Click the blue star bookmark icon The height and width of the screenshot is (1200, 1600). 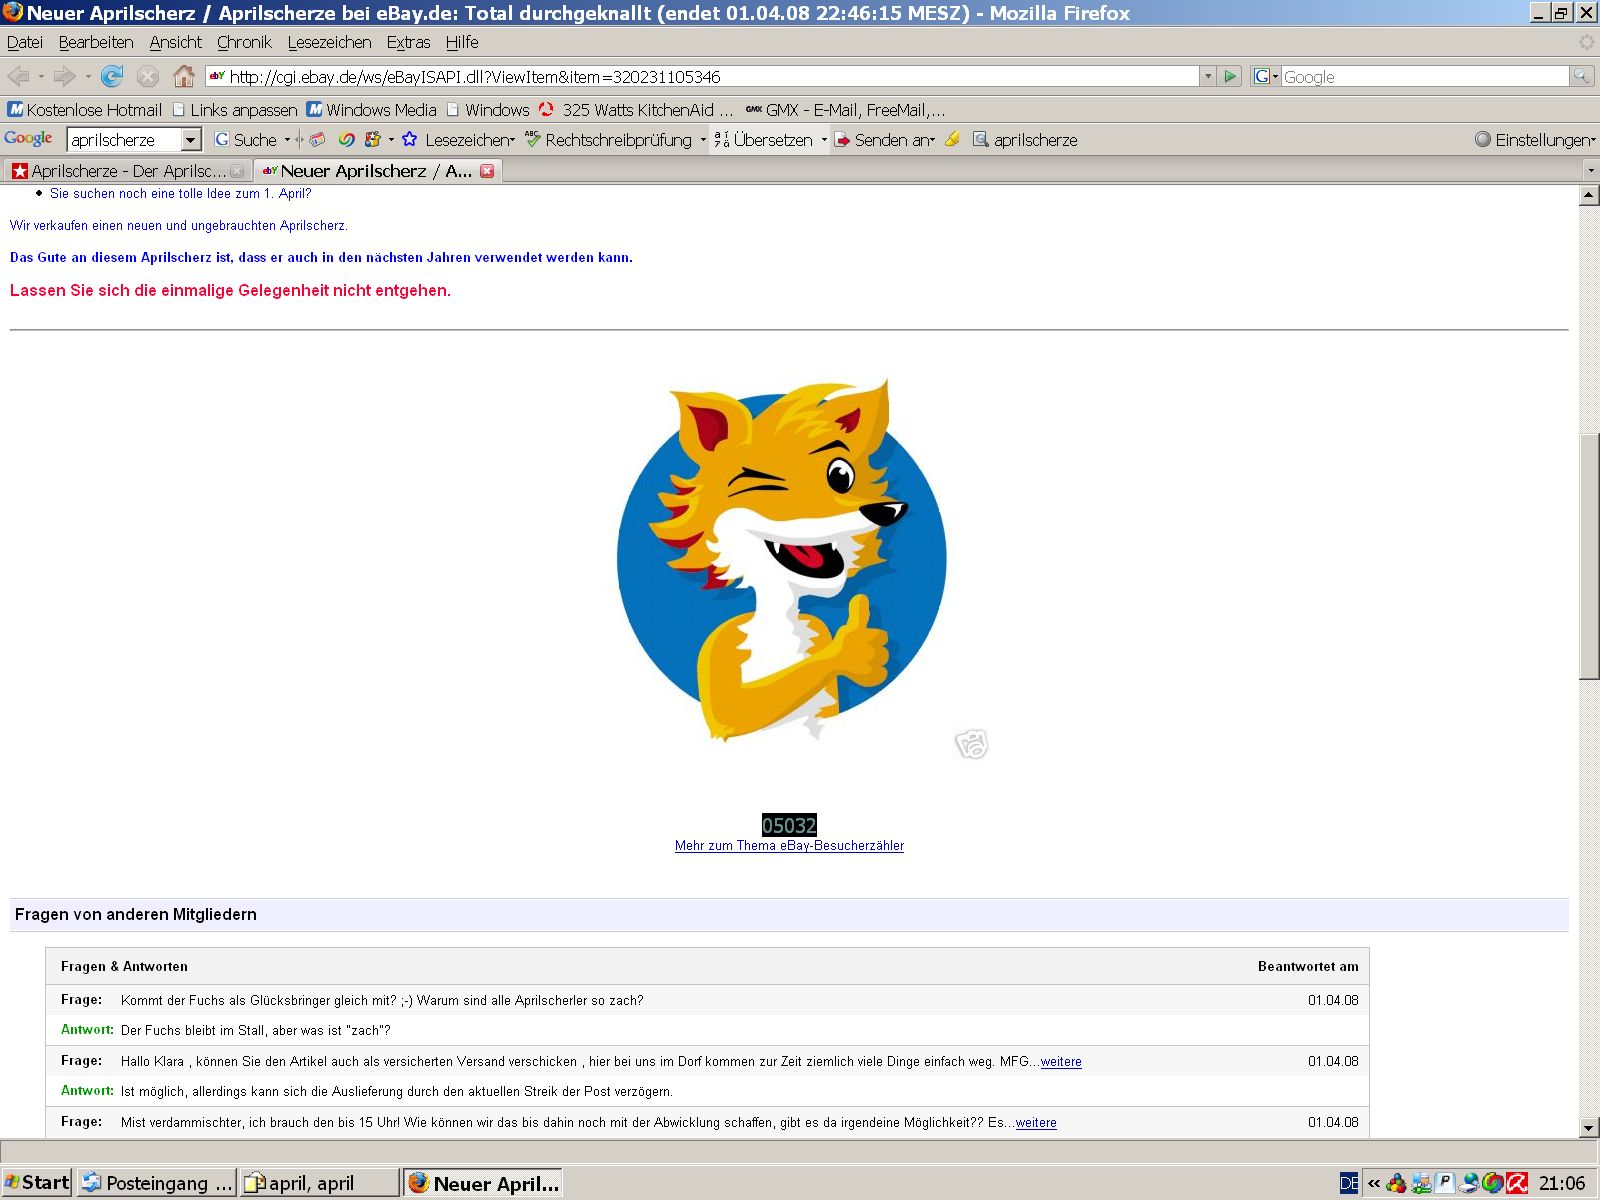tap(409, 140)
